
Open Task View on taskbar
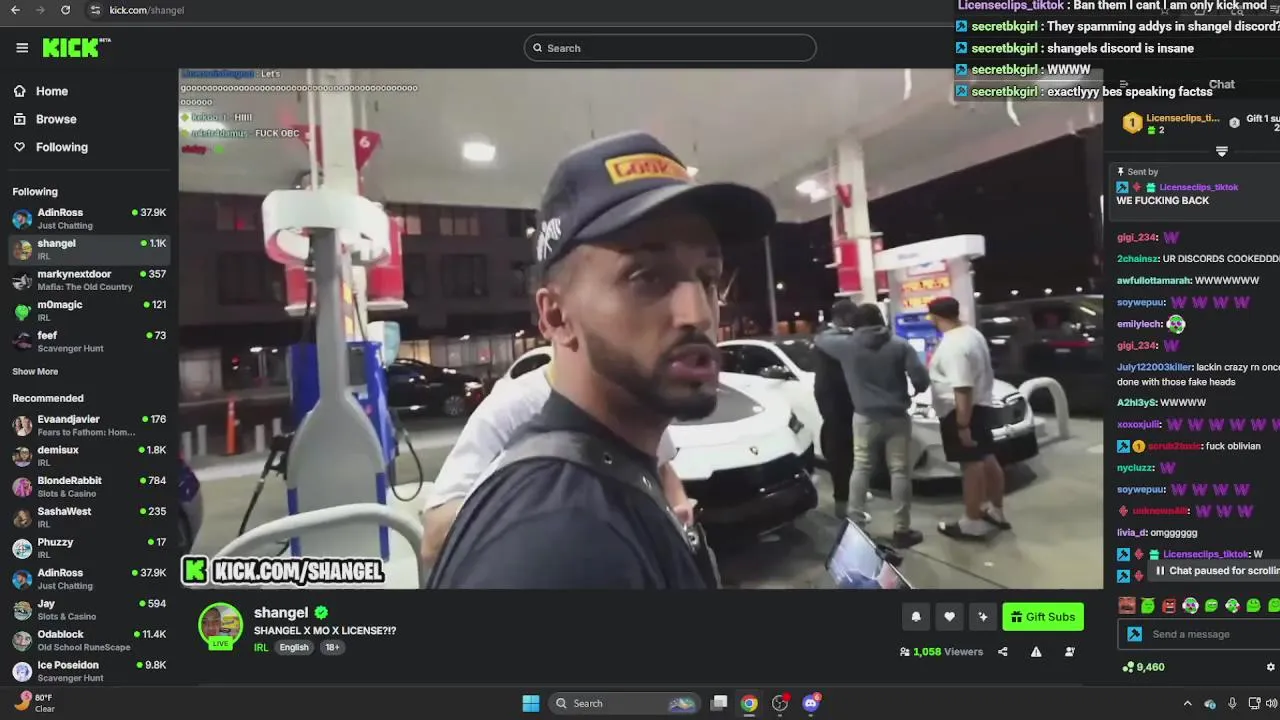coord(719,703)
